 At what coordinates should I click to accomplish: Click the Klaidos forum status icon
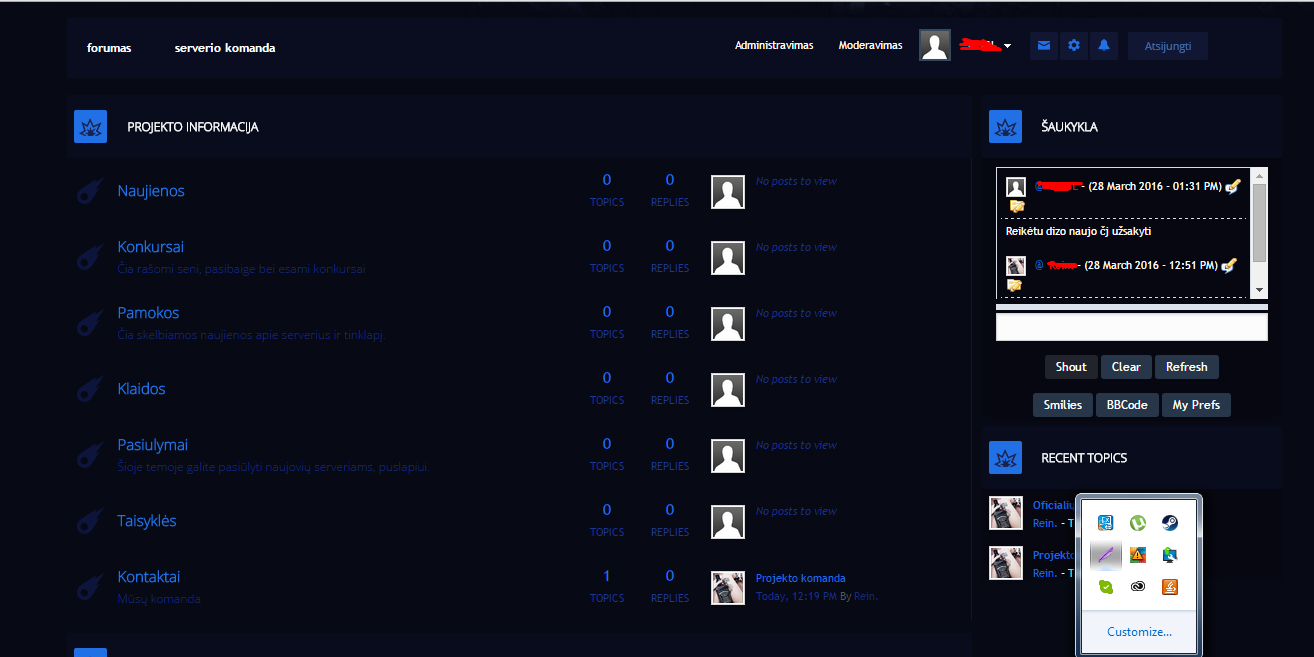point(90,389)
